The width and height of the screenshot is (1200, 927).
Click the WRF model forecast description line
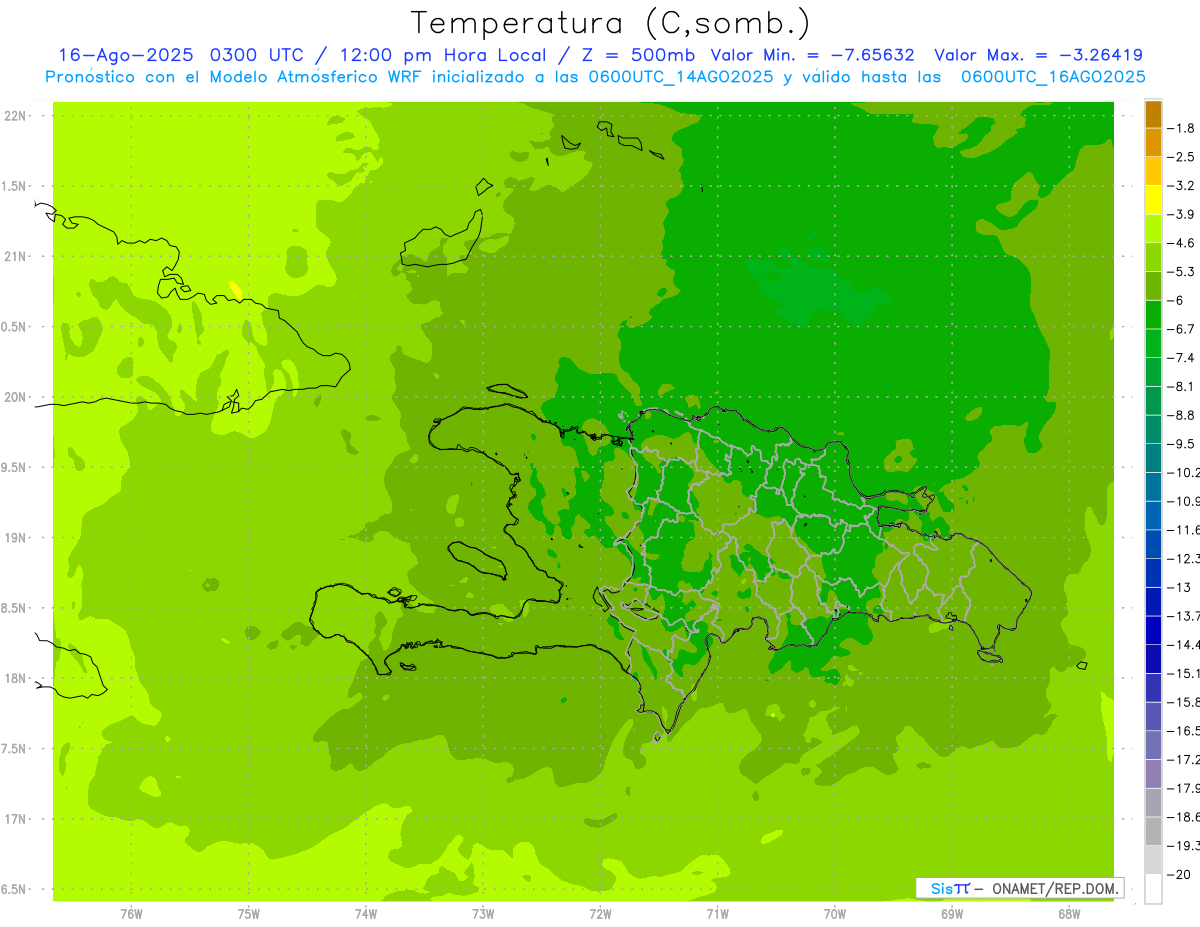click(x=595, y=77)
